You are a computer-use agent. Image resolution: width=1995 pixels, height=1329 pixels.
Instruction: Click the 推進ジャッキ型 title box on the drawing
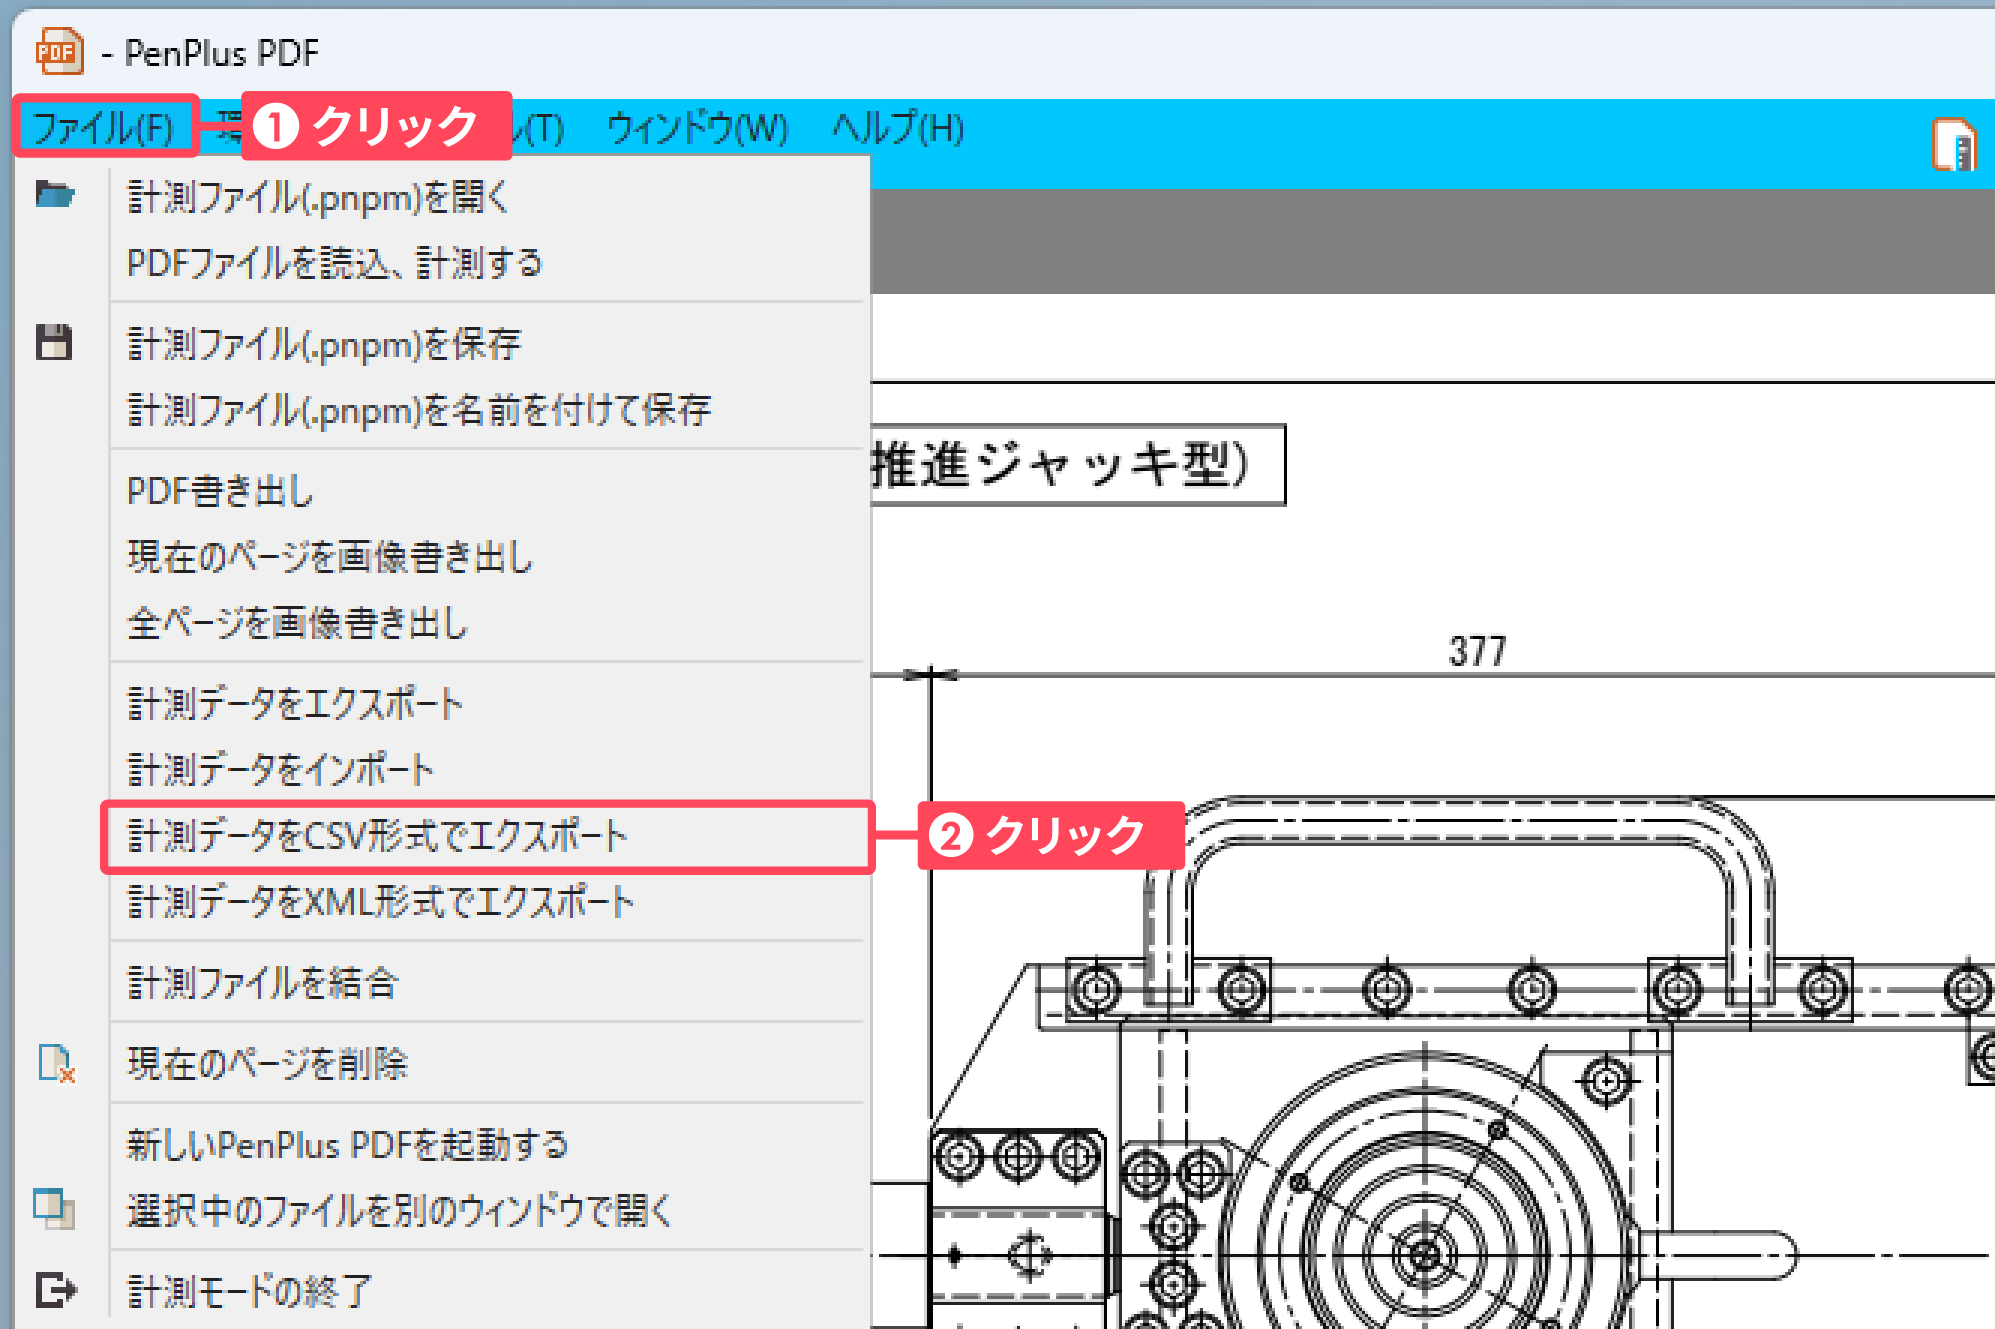tap(1078, 465)
